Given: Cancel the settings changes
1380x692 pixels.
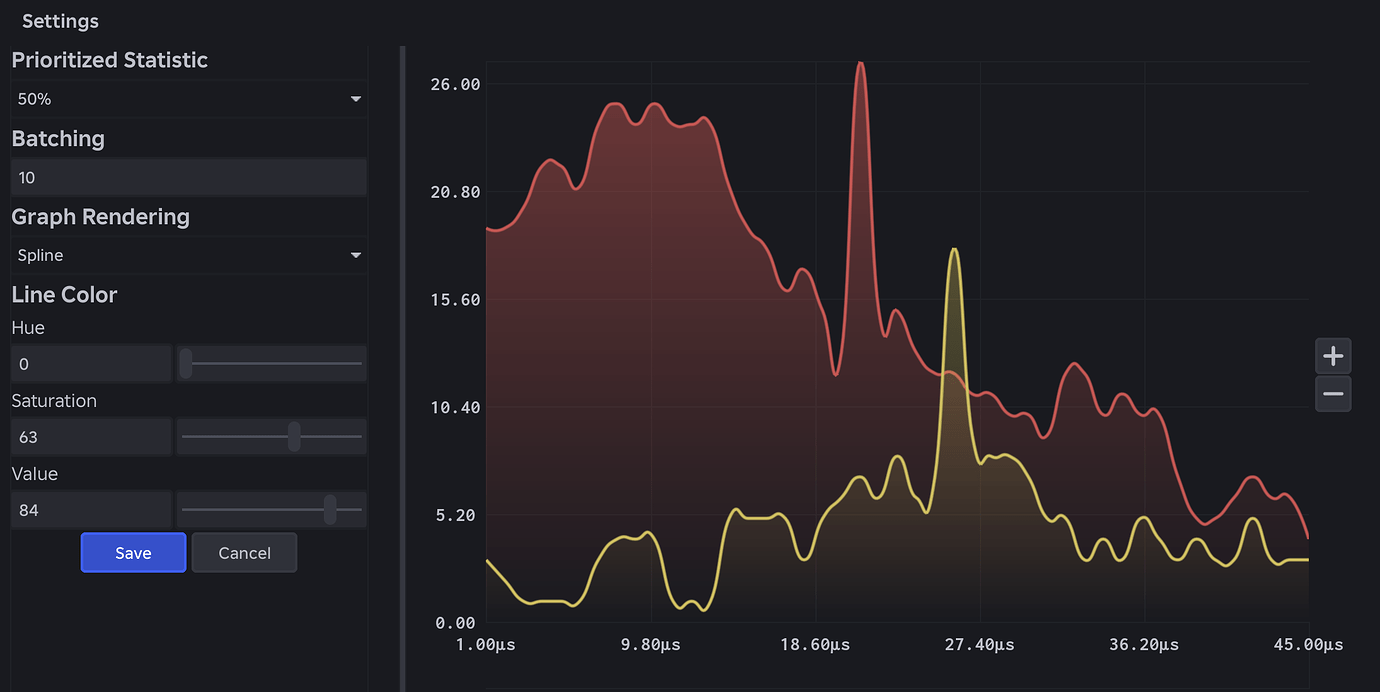Looking at the screenshot, I should 244,553.
